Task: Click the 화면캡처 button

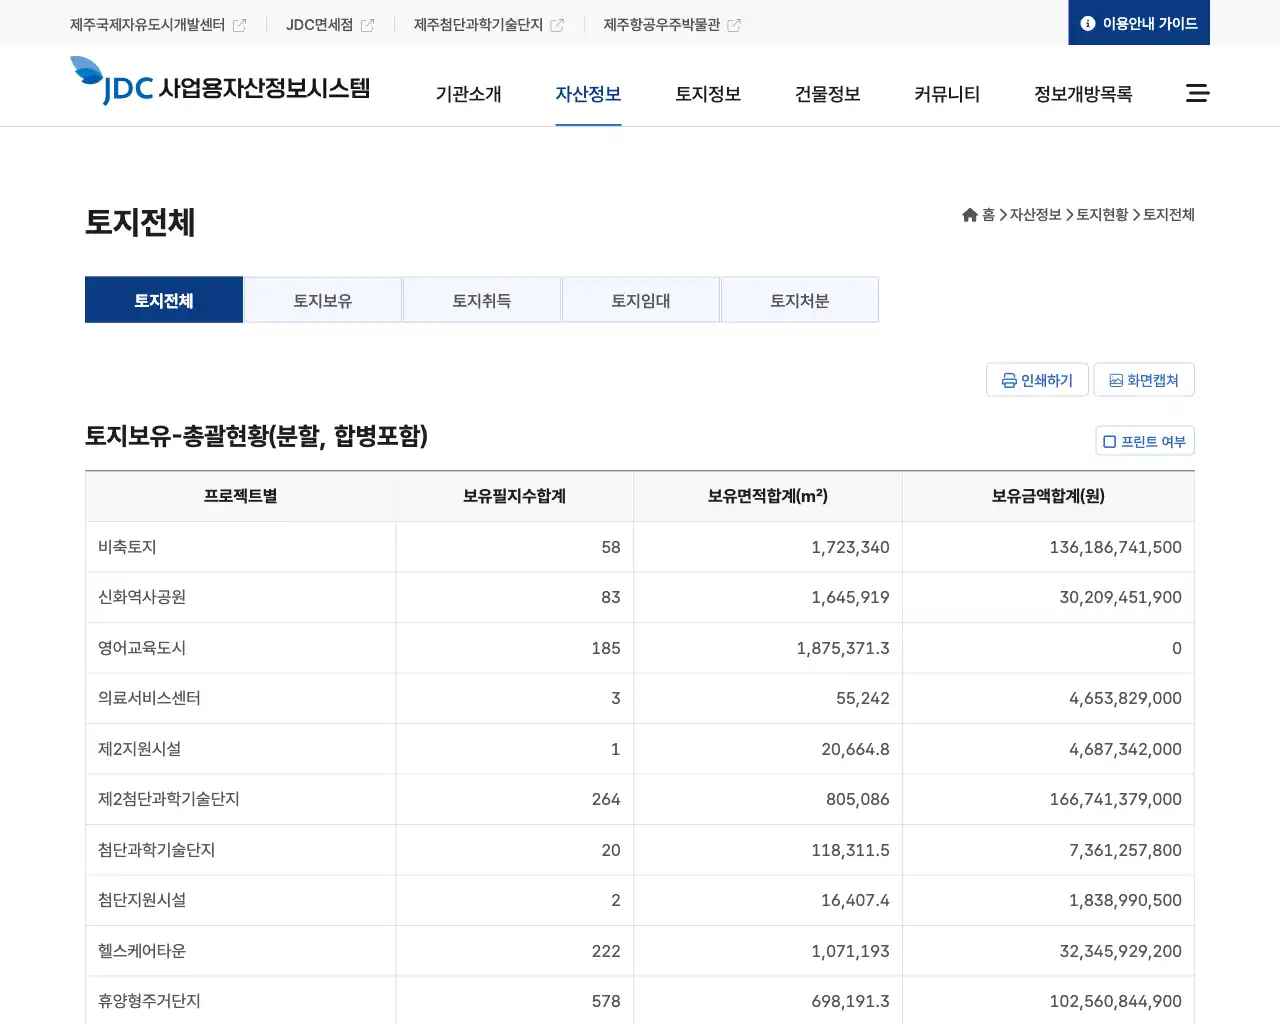Action: 1144,380
